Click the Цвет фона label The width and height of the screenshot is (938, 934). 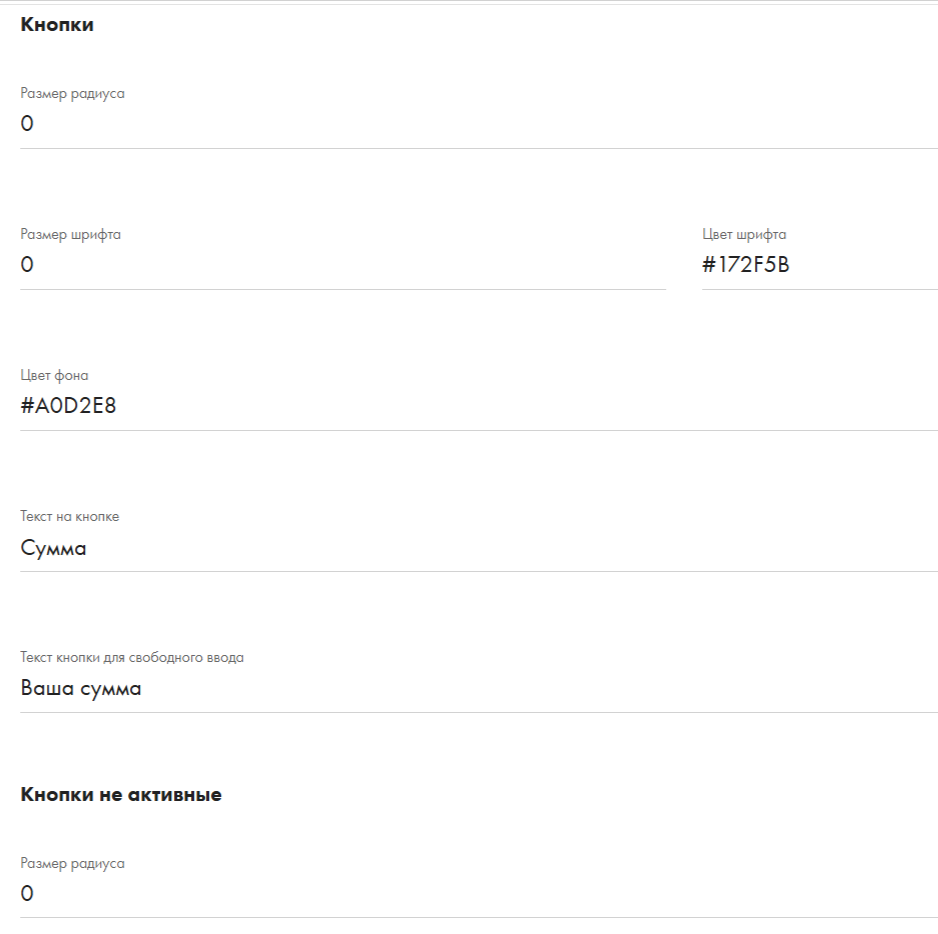[54, 375]
